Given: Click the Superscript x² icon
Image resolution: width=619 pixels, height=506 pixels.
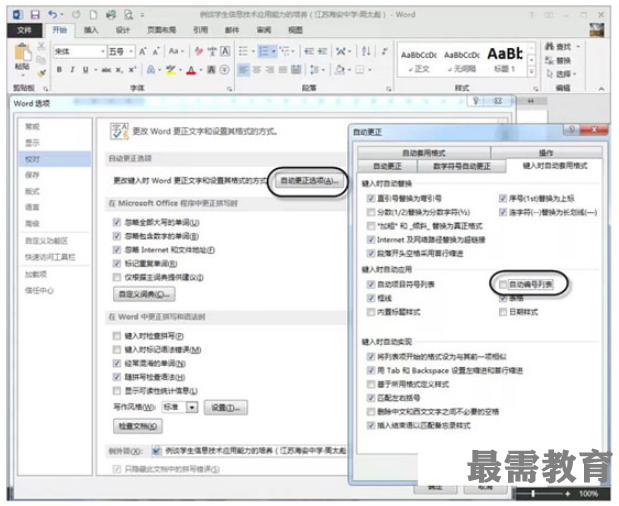Looking at the screenshot, I should tap(132, 70).
